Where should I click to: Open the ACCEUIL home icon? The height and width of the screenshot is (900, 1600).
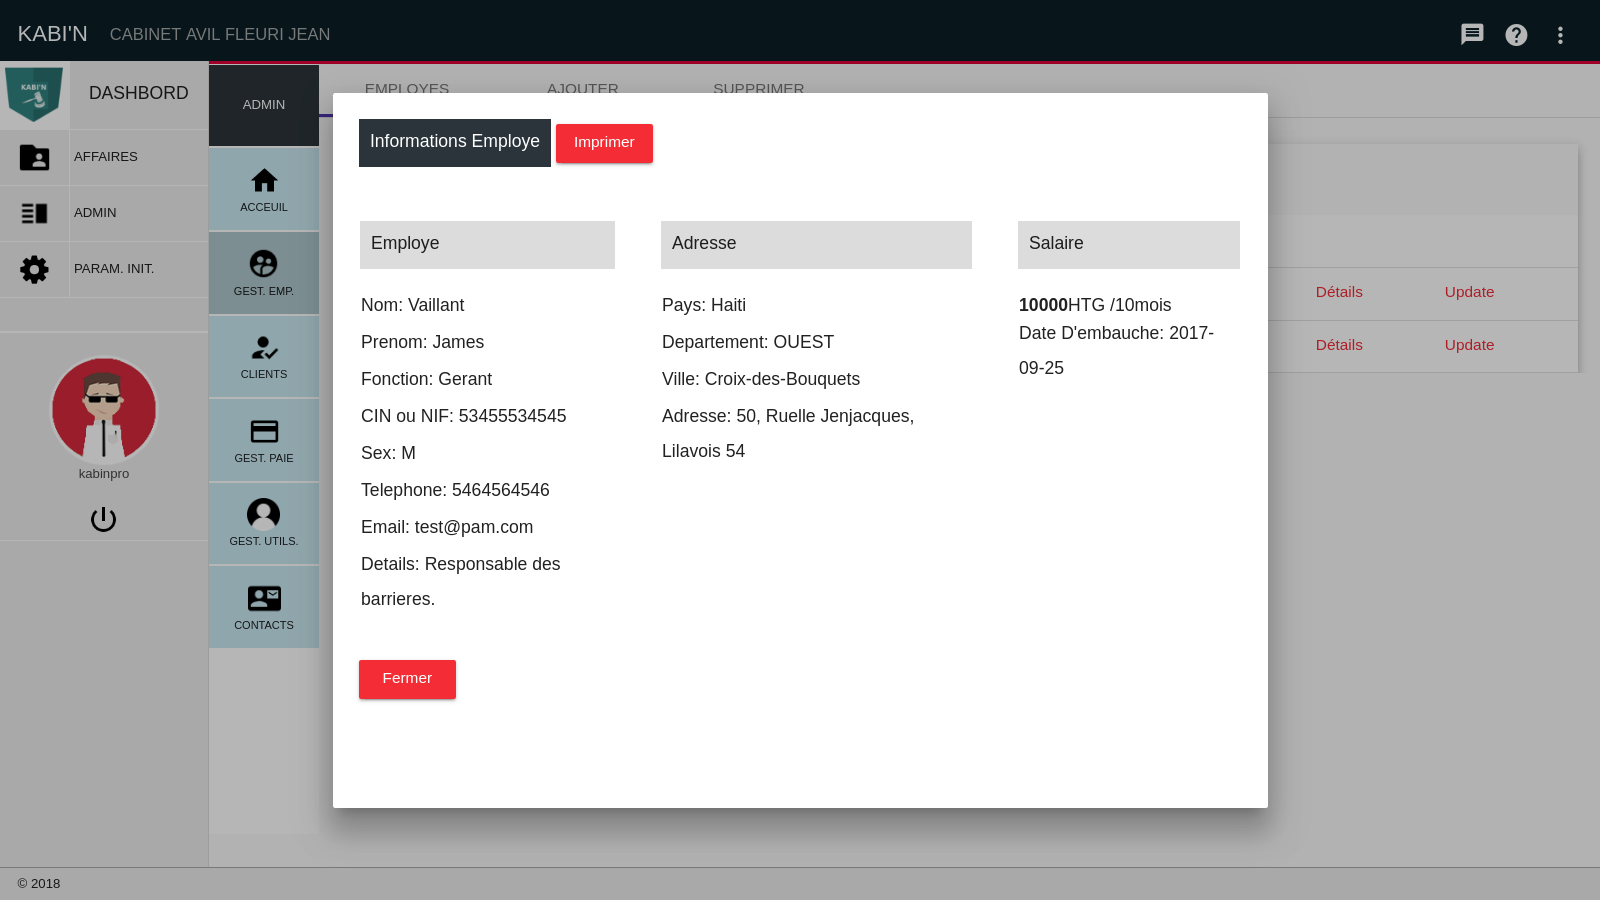tap(264, 181)
